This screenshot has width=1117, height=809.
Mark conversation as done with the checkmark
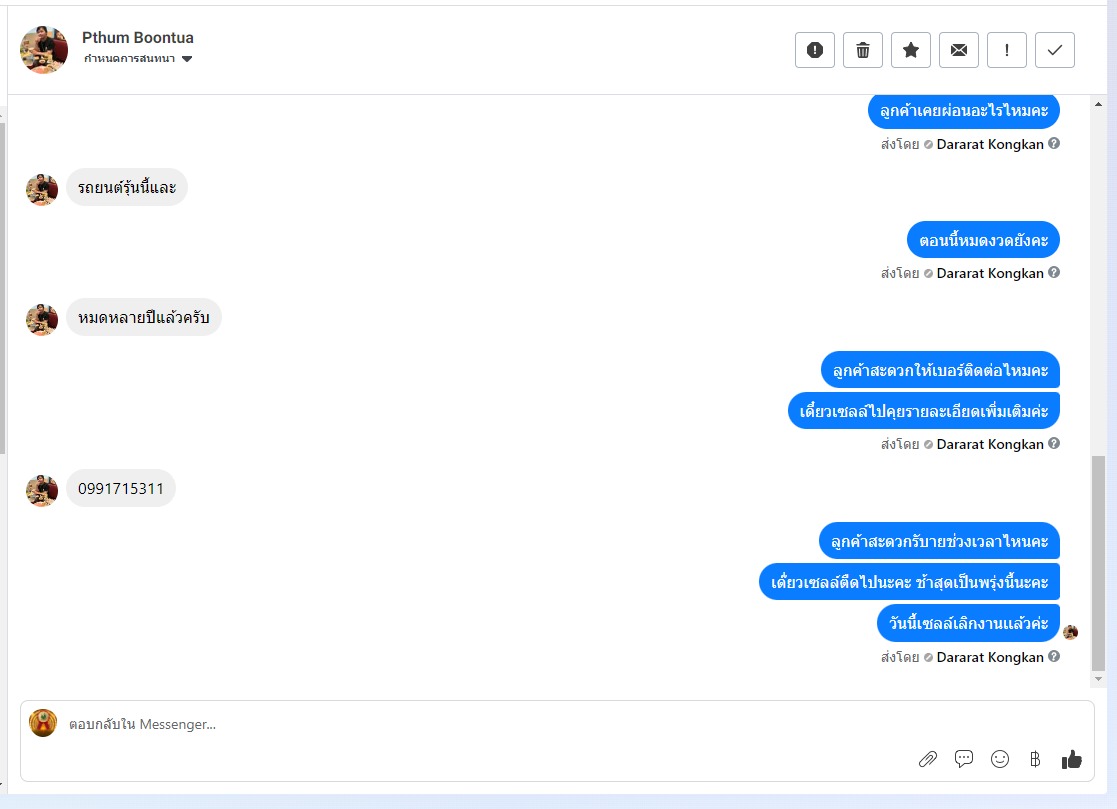1055,50
